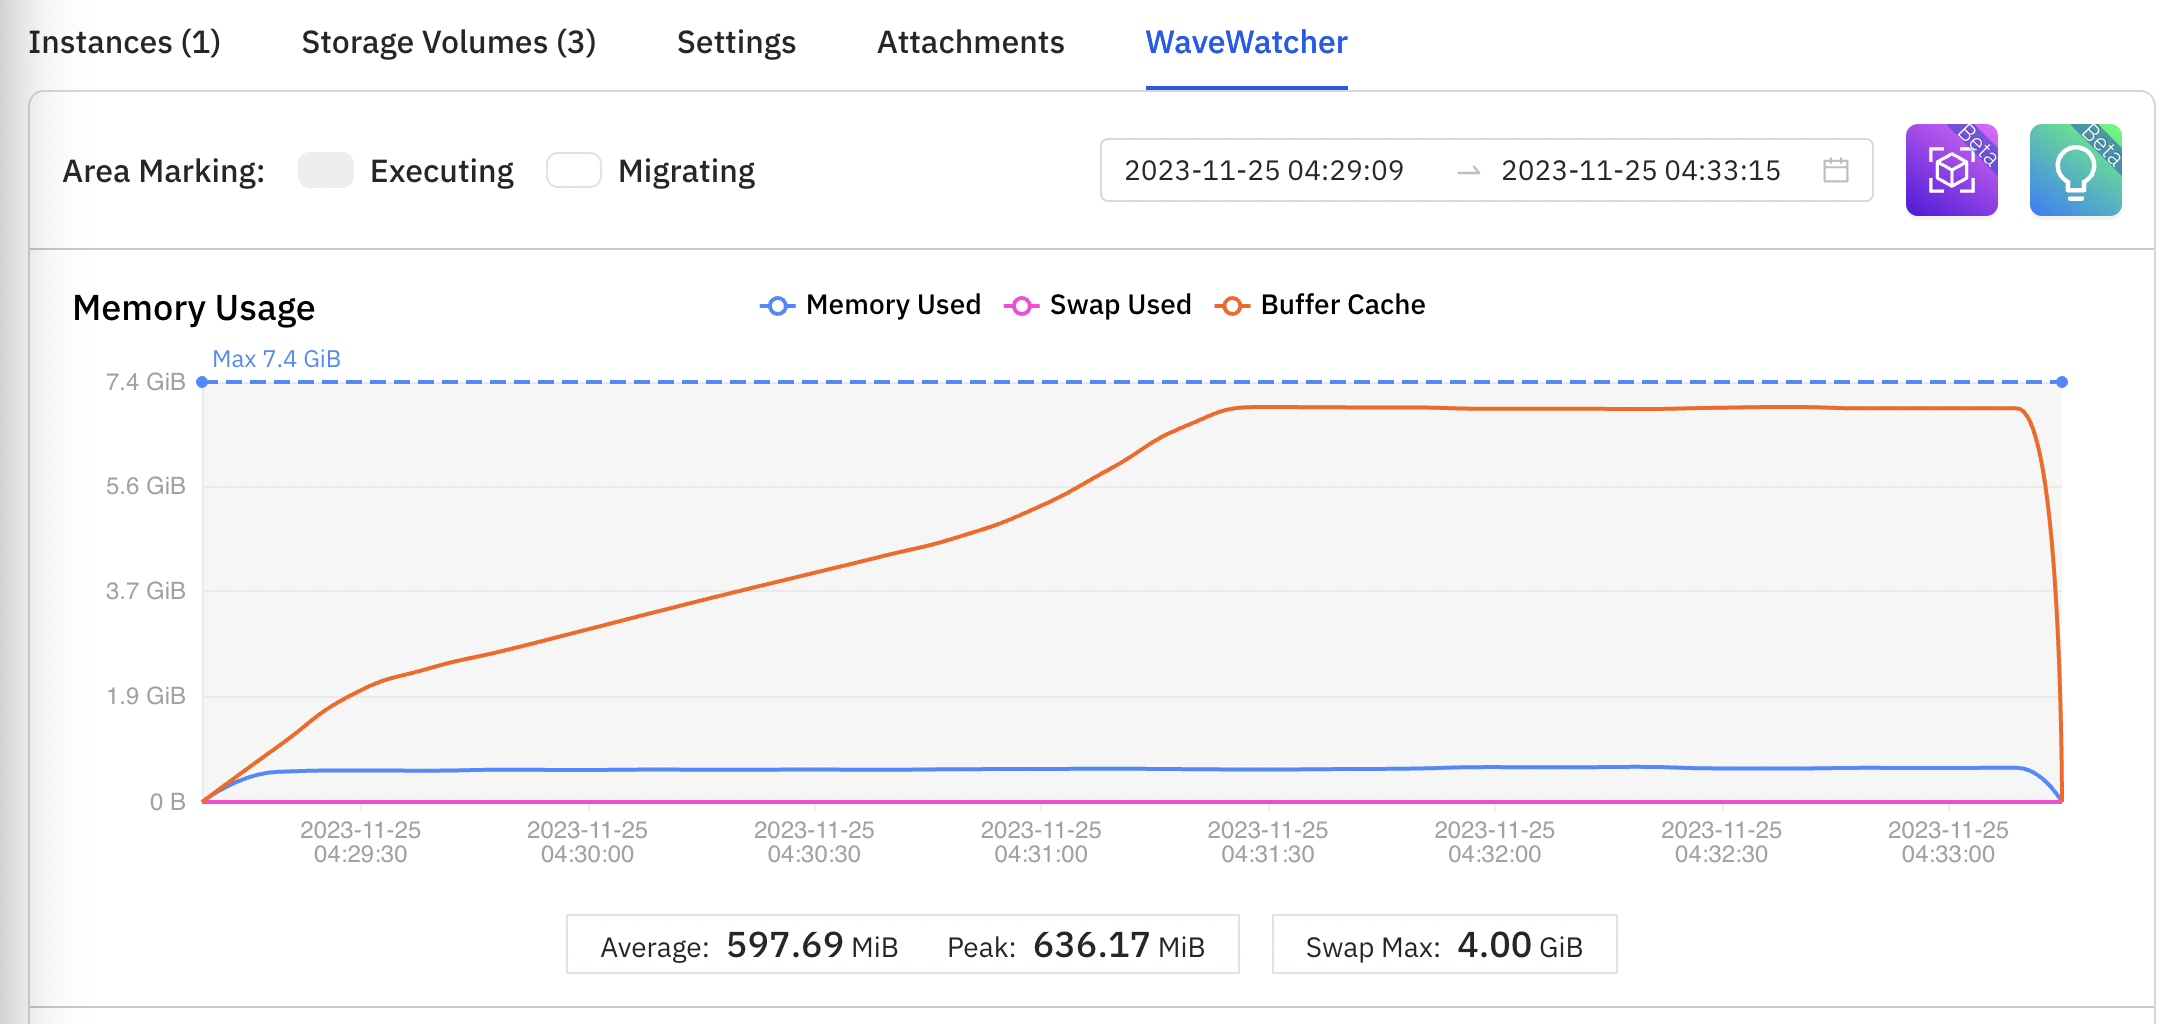This screenshot has height=1024, width=2180.
Task: Open the Storage Volumes (3) tab
Action: tap(448, 42)
